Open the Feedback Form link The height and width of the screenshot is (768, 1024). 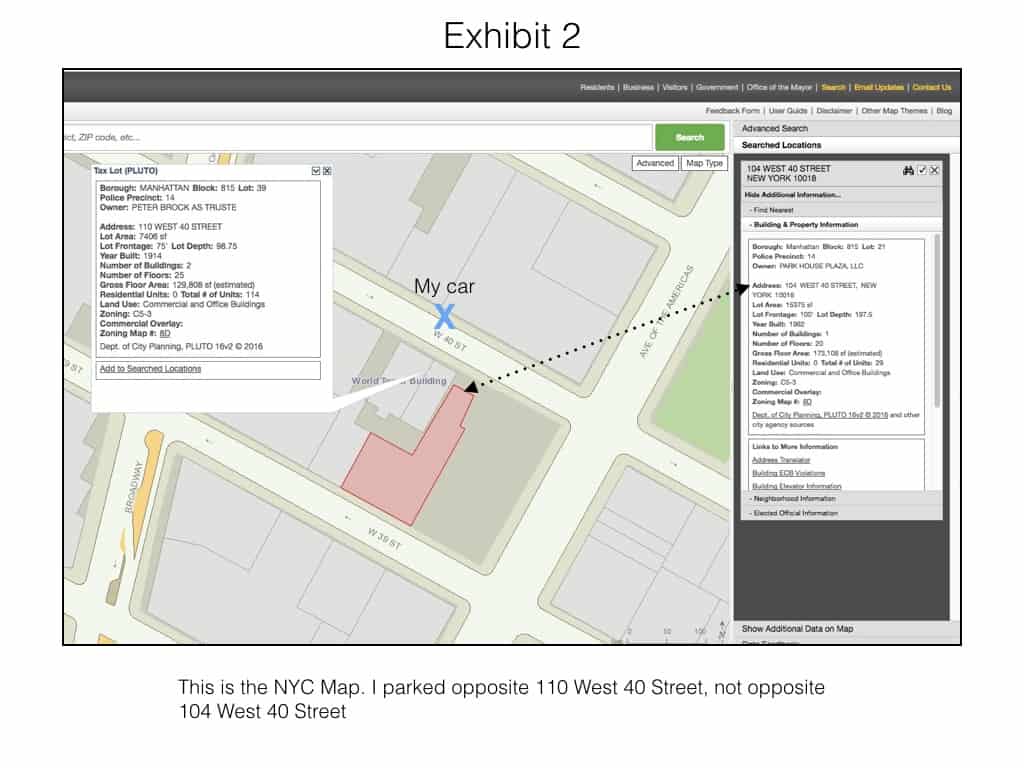733,111
